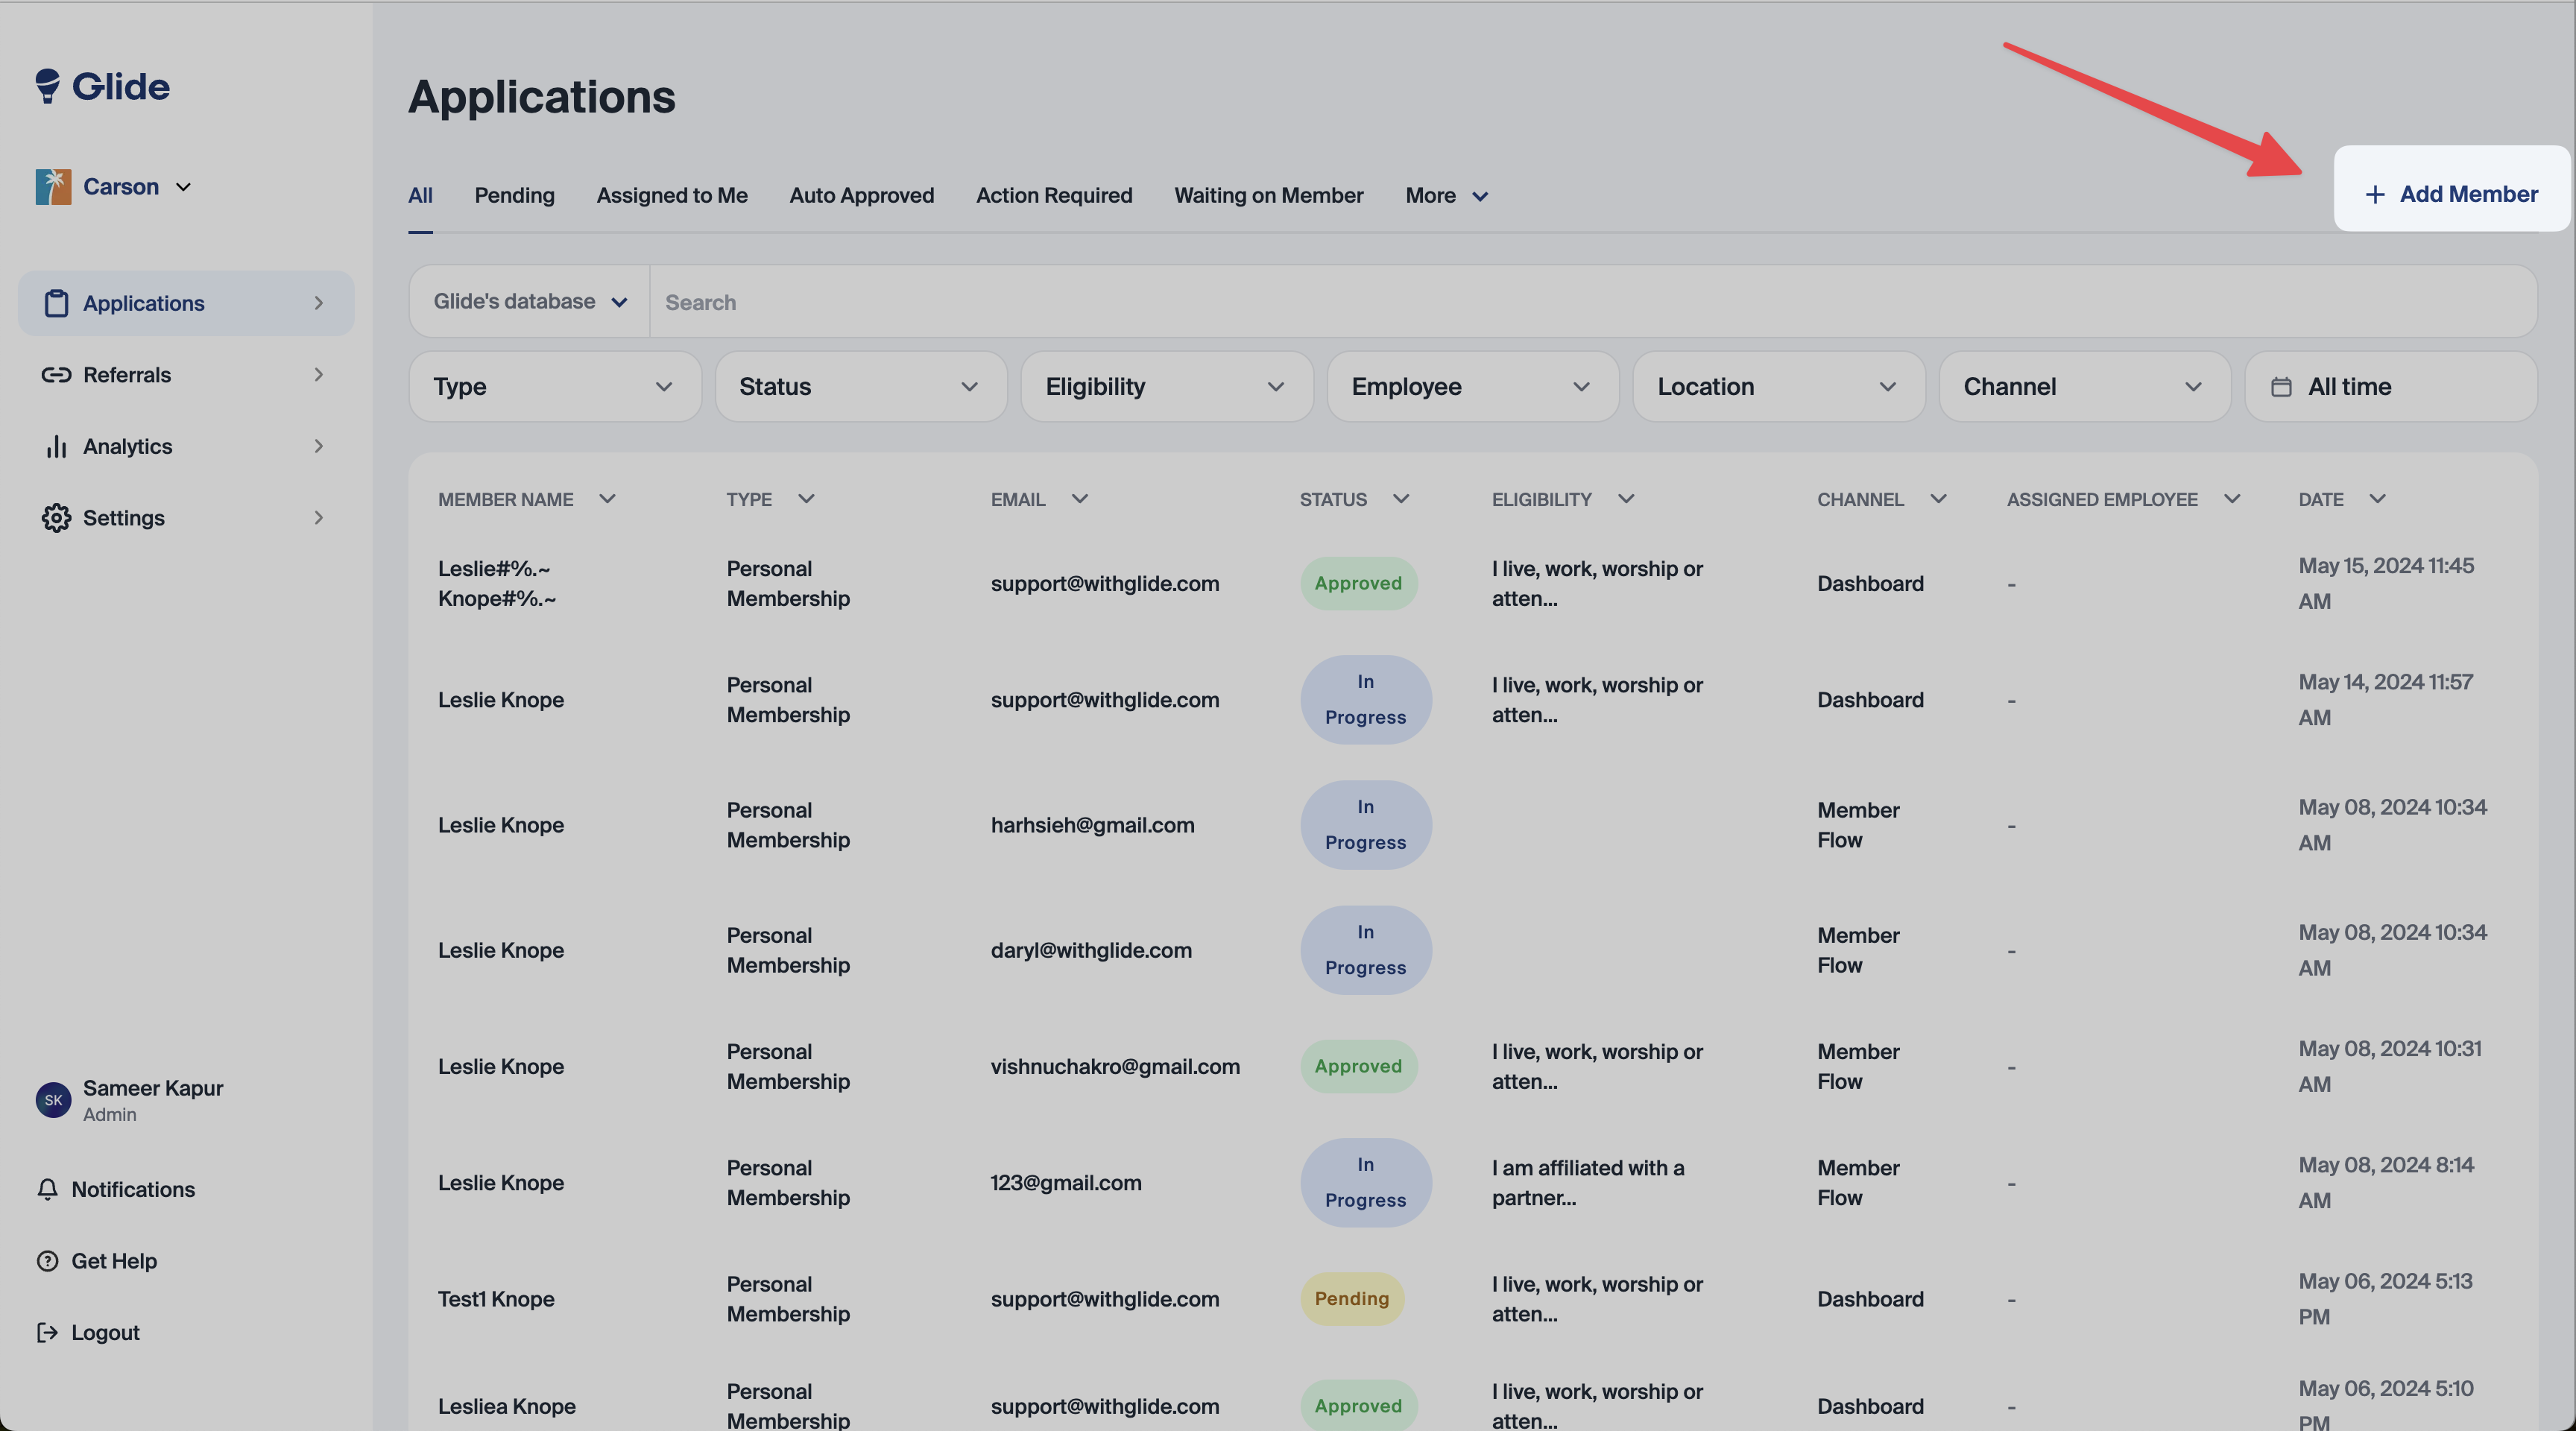Image resolution: width=2576 pixels, height=1431 pixels.
Task: Click the Settings gear icon in sidebar
Action: click(56, 518)
